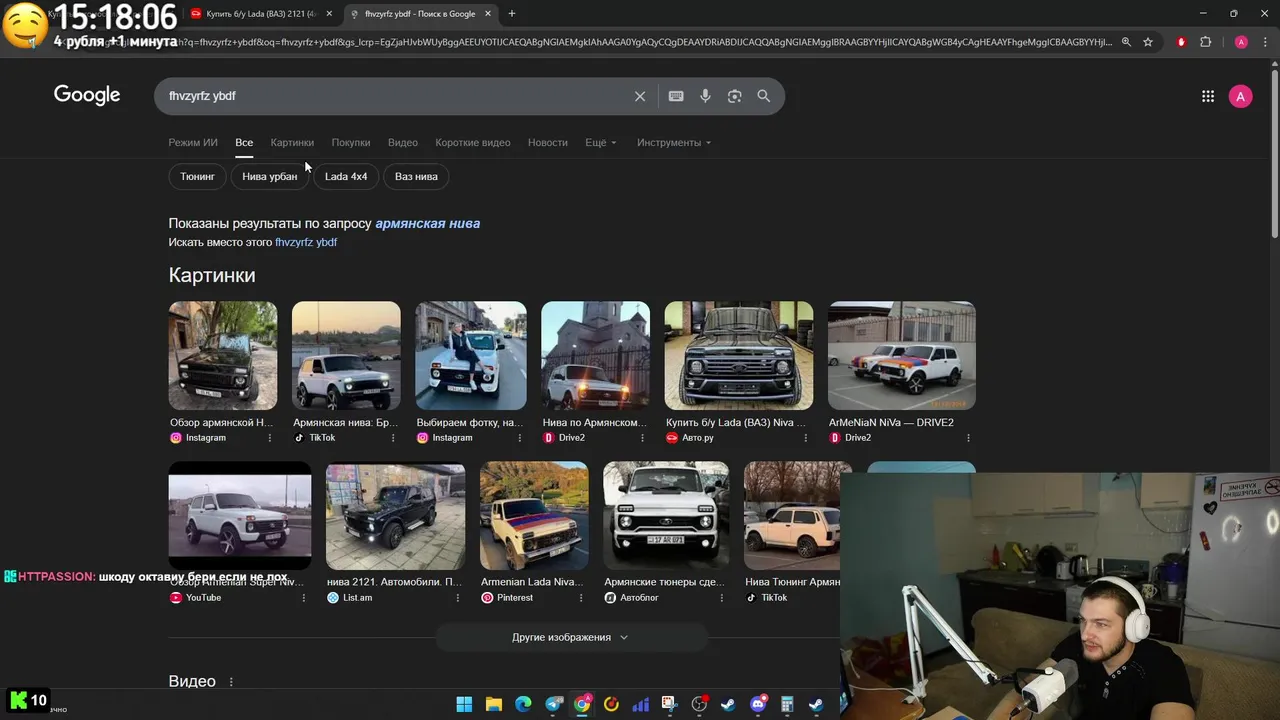This screenshot has height=720, width=1280.
Task: Open the on-screen keyboard input tool
Action: click(x=676, y=96)
